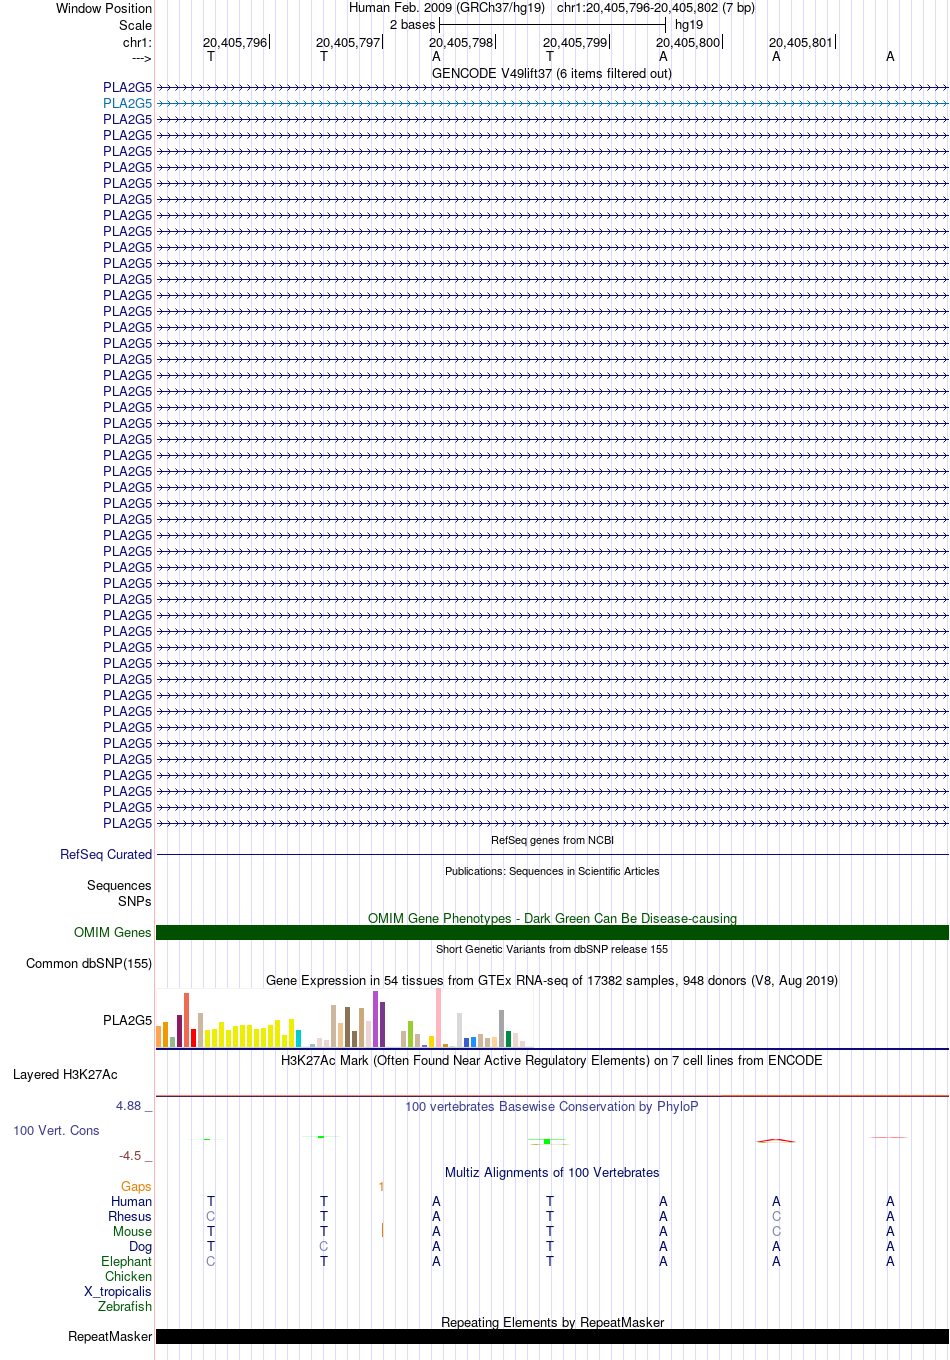Click the RefSeq Curated blue intron line

pyautogui.click(x=552, y=855)
